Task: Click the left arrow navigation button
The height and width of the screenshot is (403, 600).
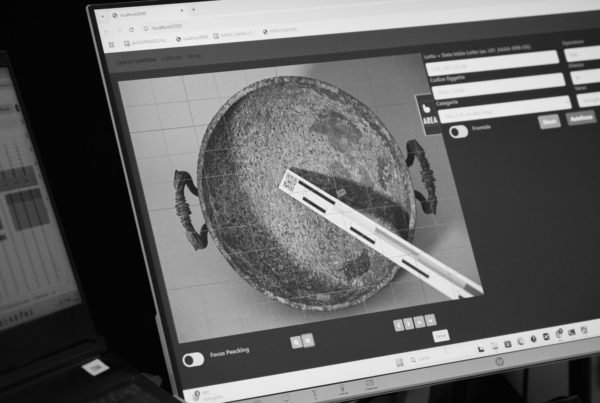Action: pos(398,325)
